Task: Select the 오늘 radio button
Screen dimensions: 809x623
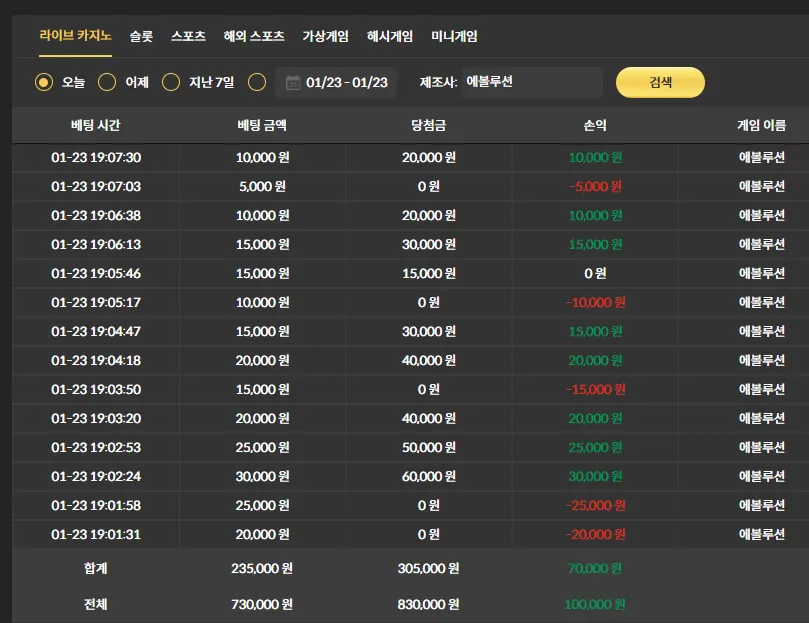Action: click(x=44, y=82)
